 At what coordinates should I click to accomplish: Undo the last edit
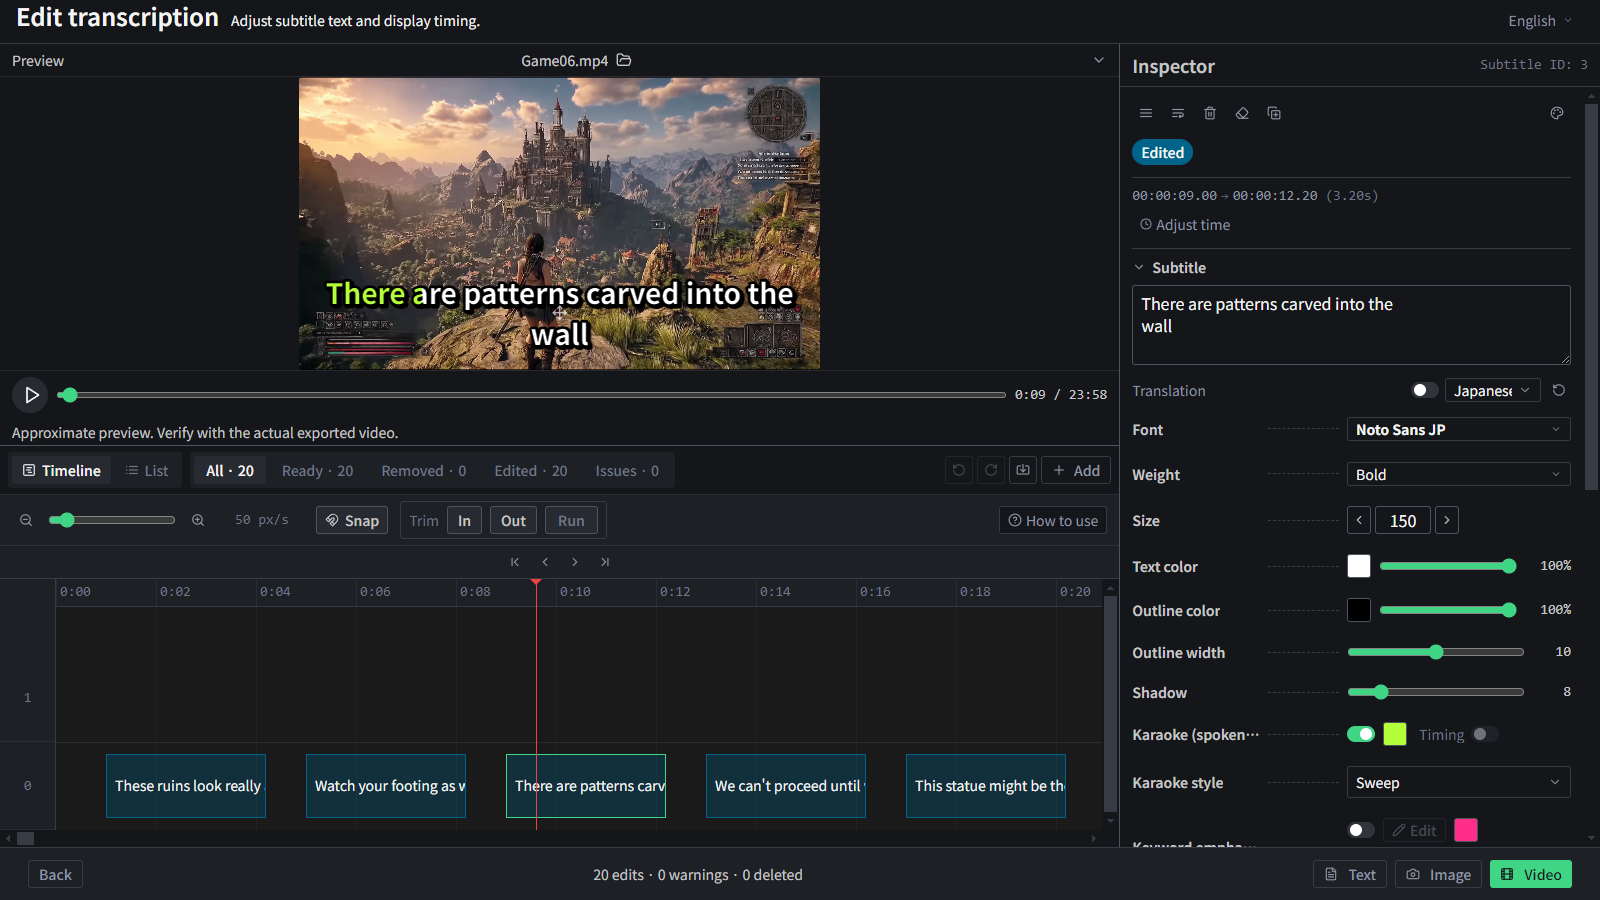(959, 470)
